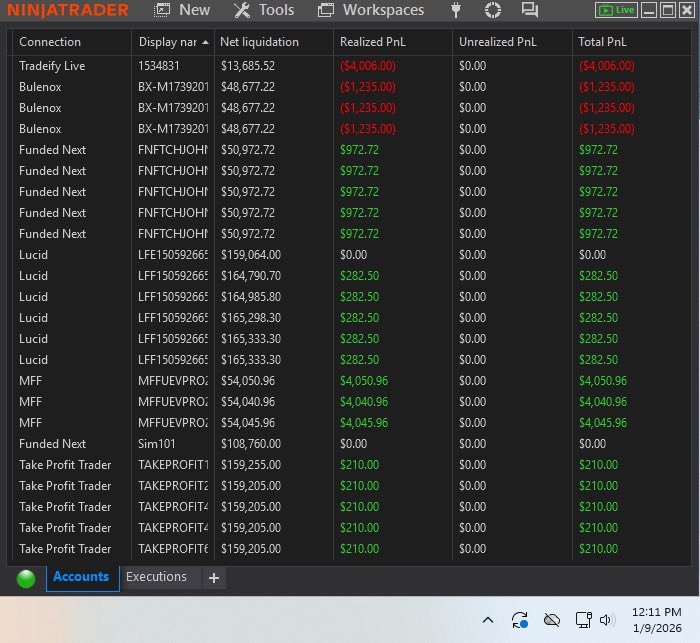Show hidden icons in the Windows tray
The image size is (700, 643).
coord(488,620)
